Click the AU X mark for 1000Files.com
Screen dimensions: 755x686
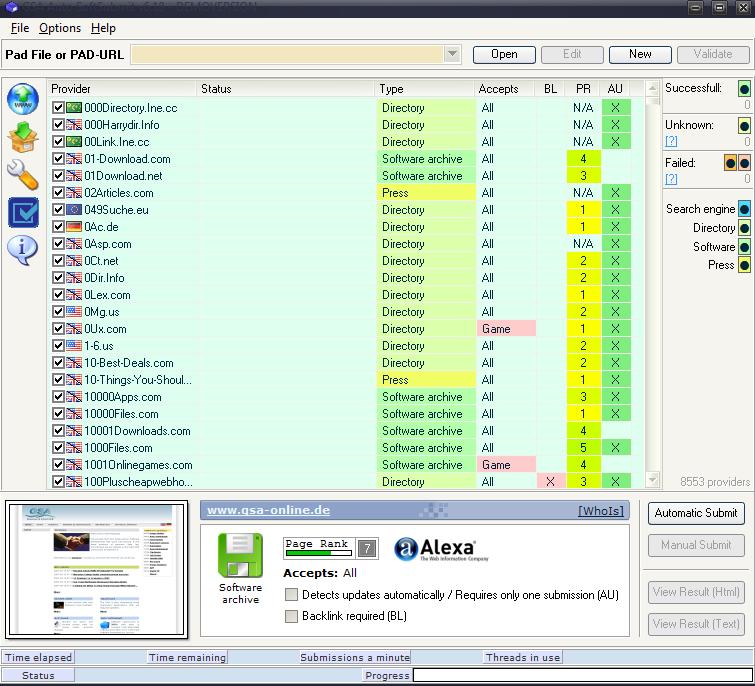615,448
